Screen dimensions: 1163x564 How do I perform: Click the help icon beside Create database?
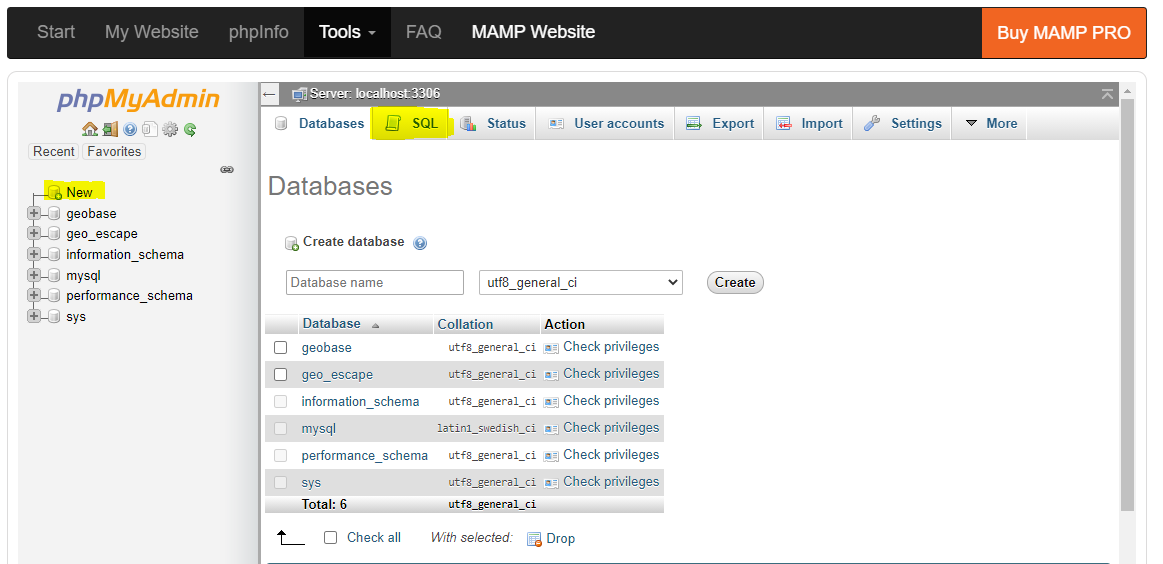pyautogui.click(x=420, y=243)
